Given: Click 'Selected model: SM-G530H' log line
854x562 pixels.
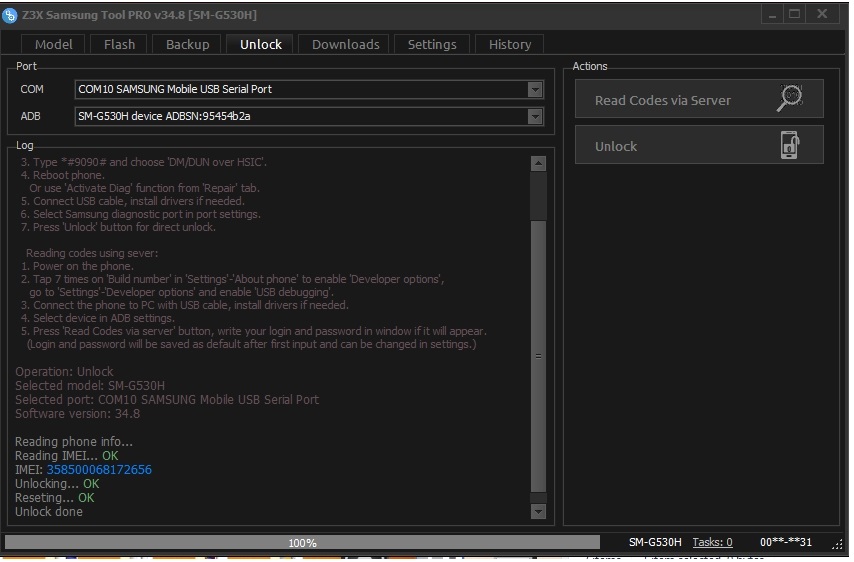Looking at the screenshot, I should click(90, 386).
